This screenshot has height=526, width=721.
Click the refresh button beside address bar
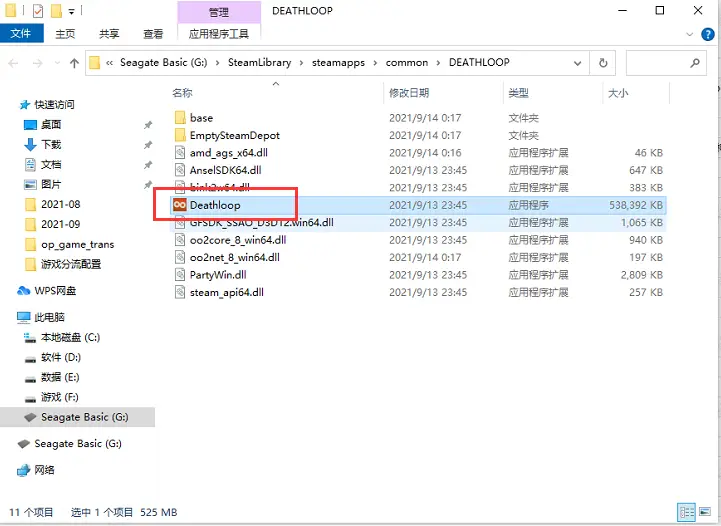[x=603, y=63]
